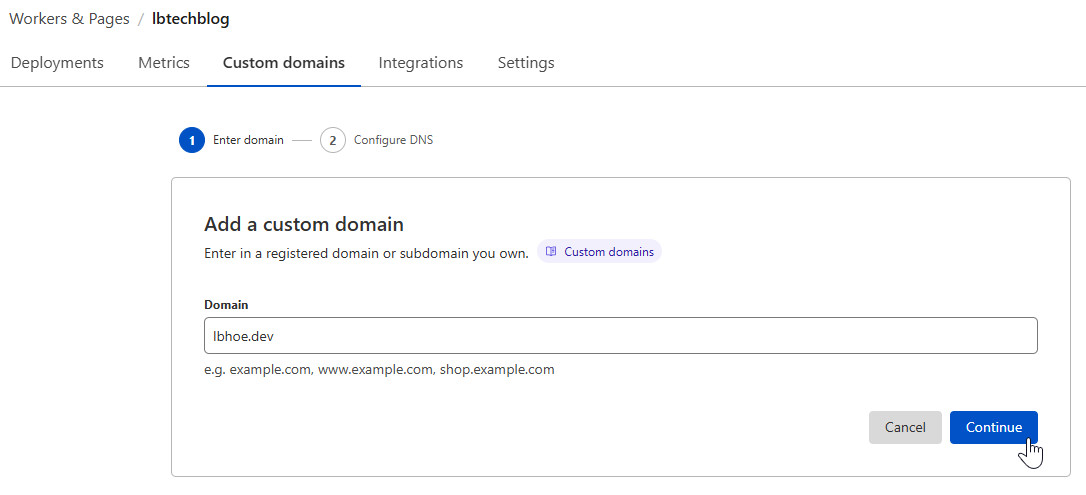
Task: Click the example.com hint text
Action: click(379, 370)
